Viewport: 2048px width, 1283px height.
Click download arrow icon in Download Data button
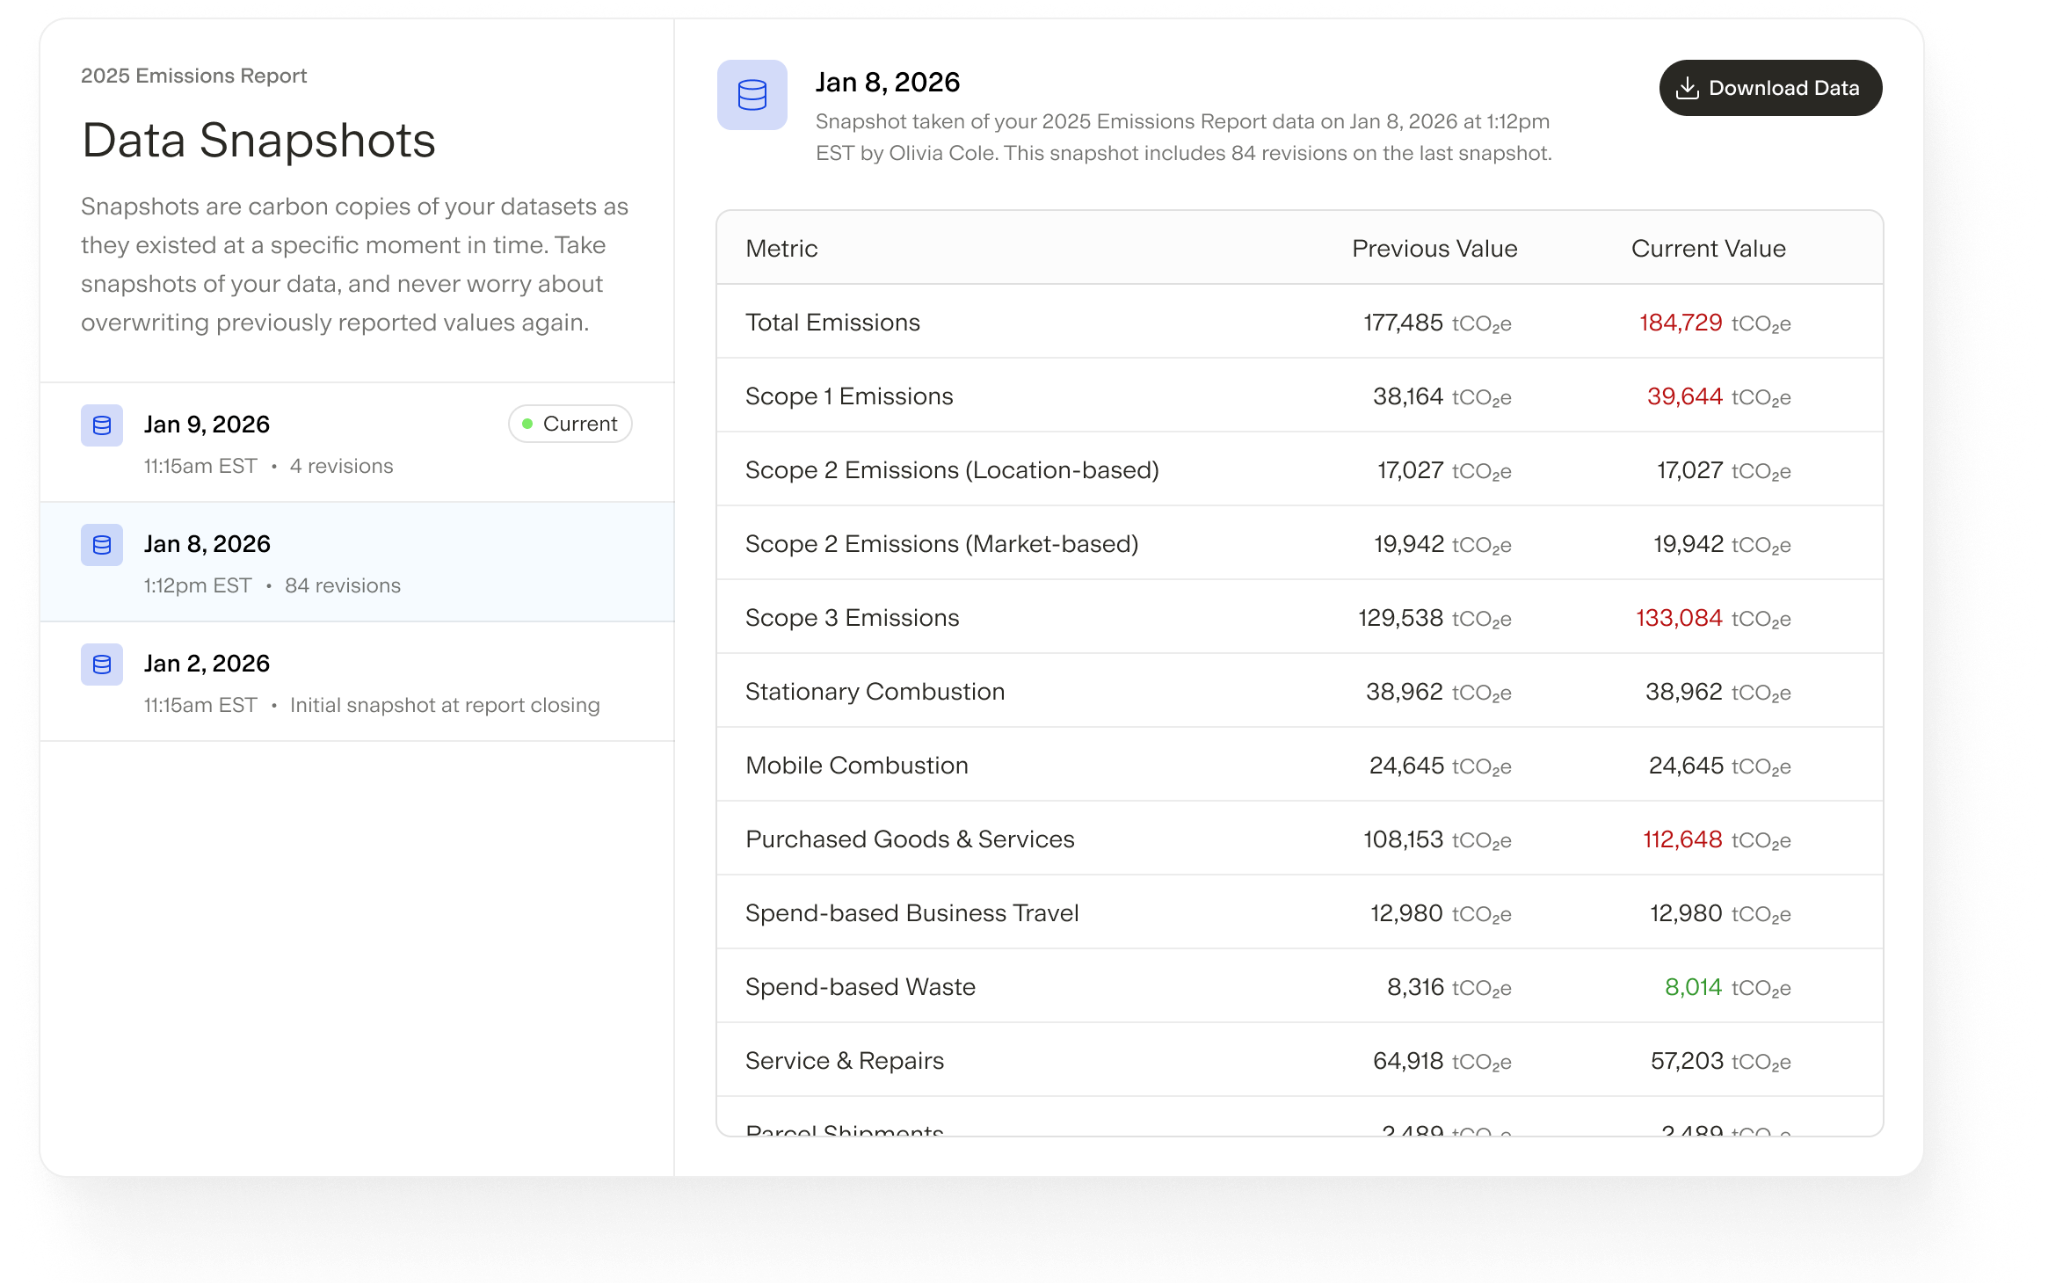click(1687, 88)
